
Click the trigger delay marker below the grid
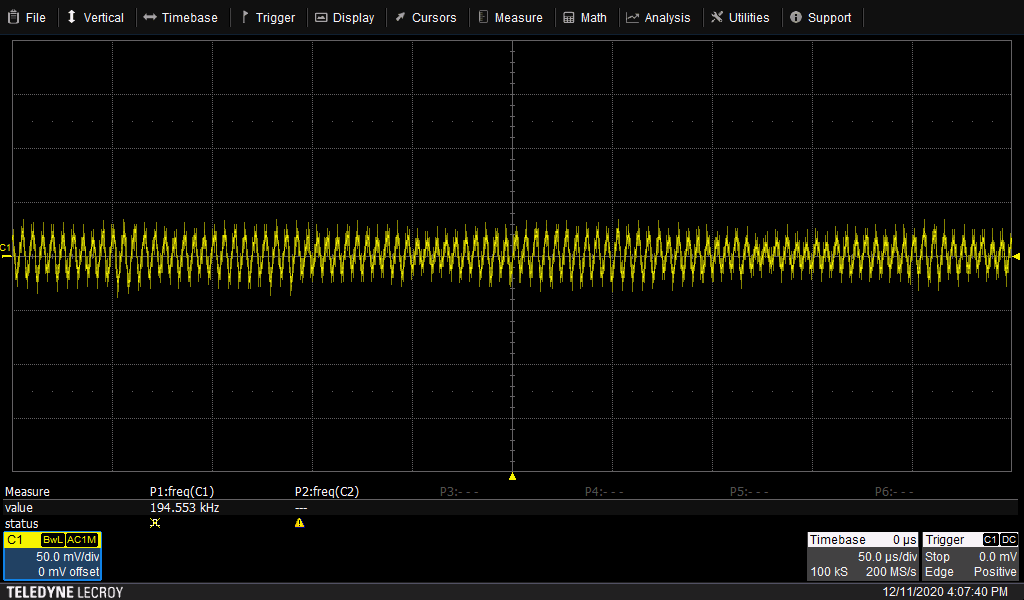[512, 477]
